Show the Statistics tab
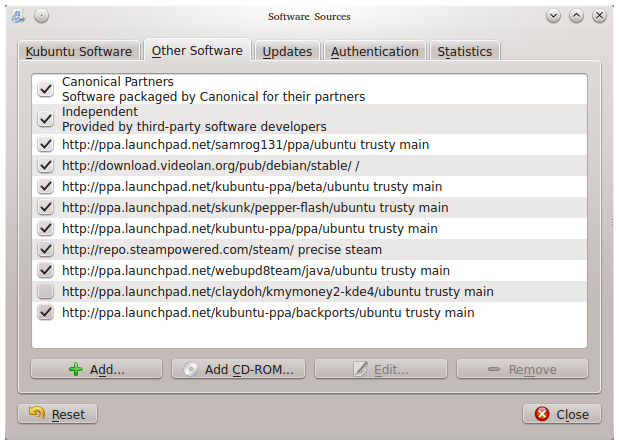619x445 pixels. 464,51
